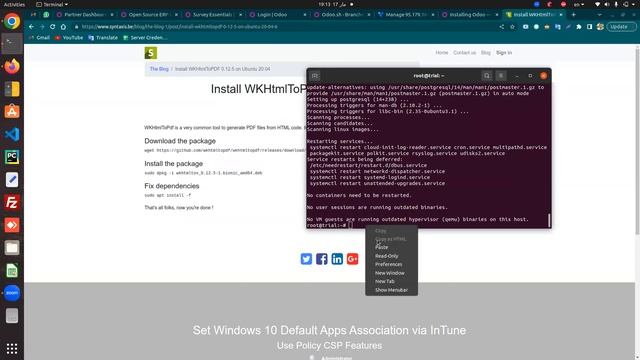The height and width of the screenshot is (360, 640).
Task: Open the keyboard language dropdown
Action: coord(579,4)
